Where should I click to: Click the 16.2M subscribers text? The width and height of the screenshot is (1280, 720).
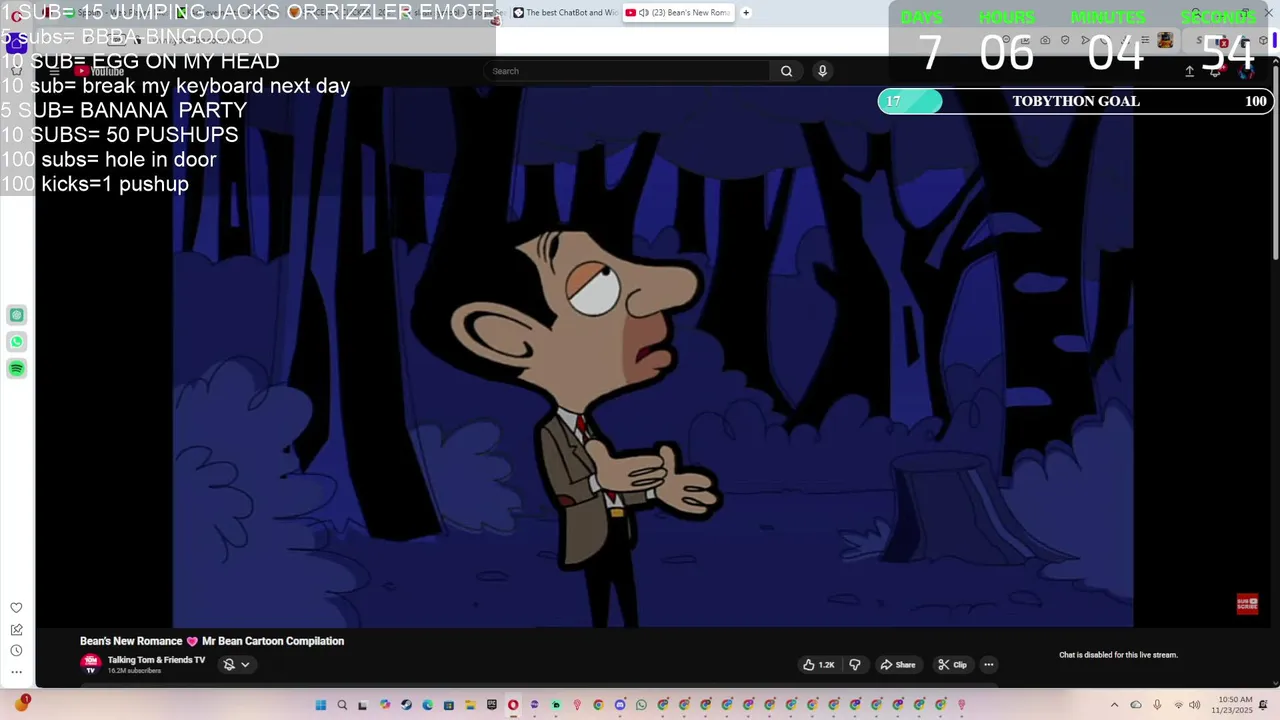pos(134,671)
